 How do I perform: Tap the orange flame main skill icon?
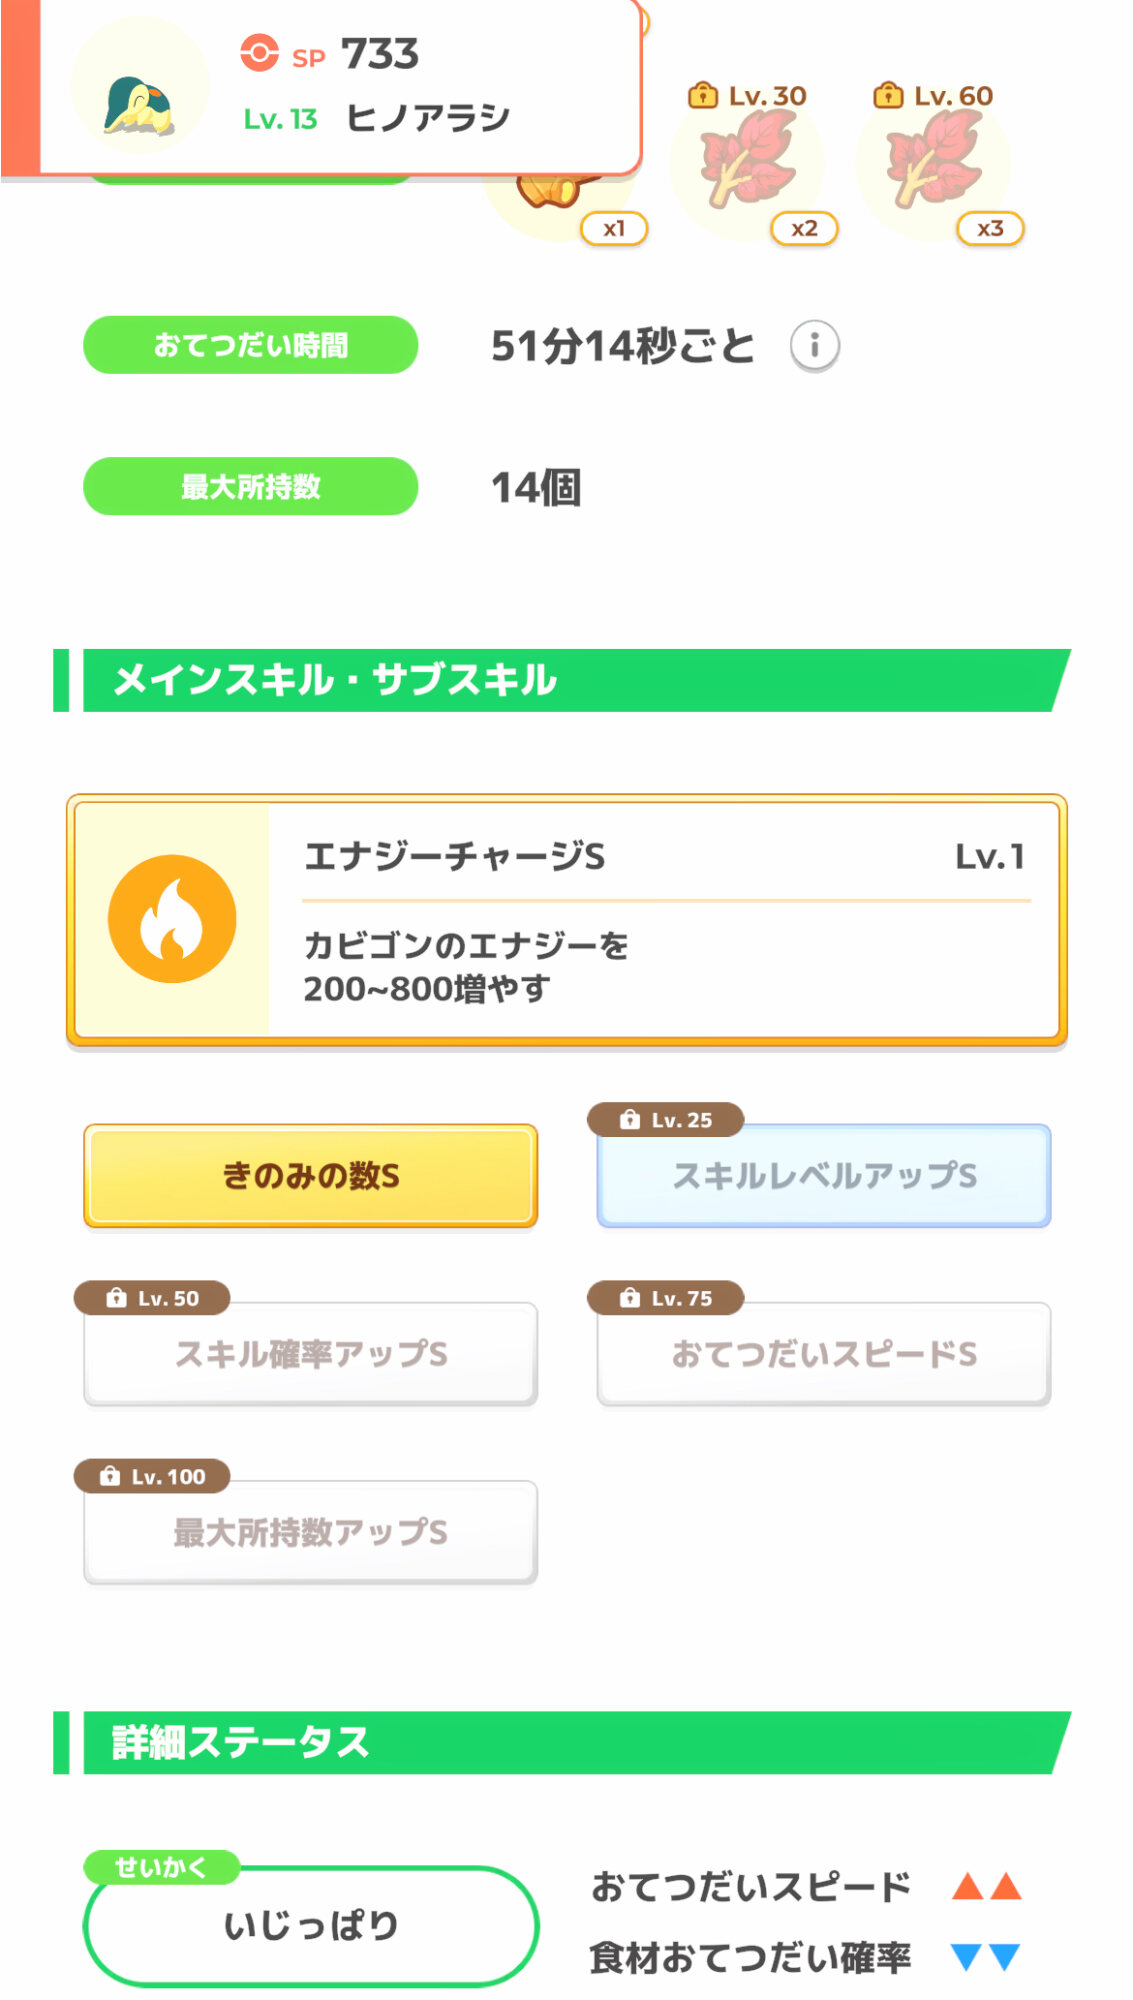(172, 919)
